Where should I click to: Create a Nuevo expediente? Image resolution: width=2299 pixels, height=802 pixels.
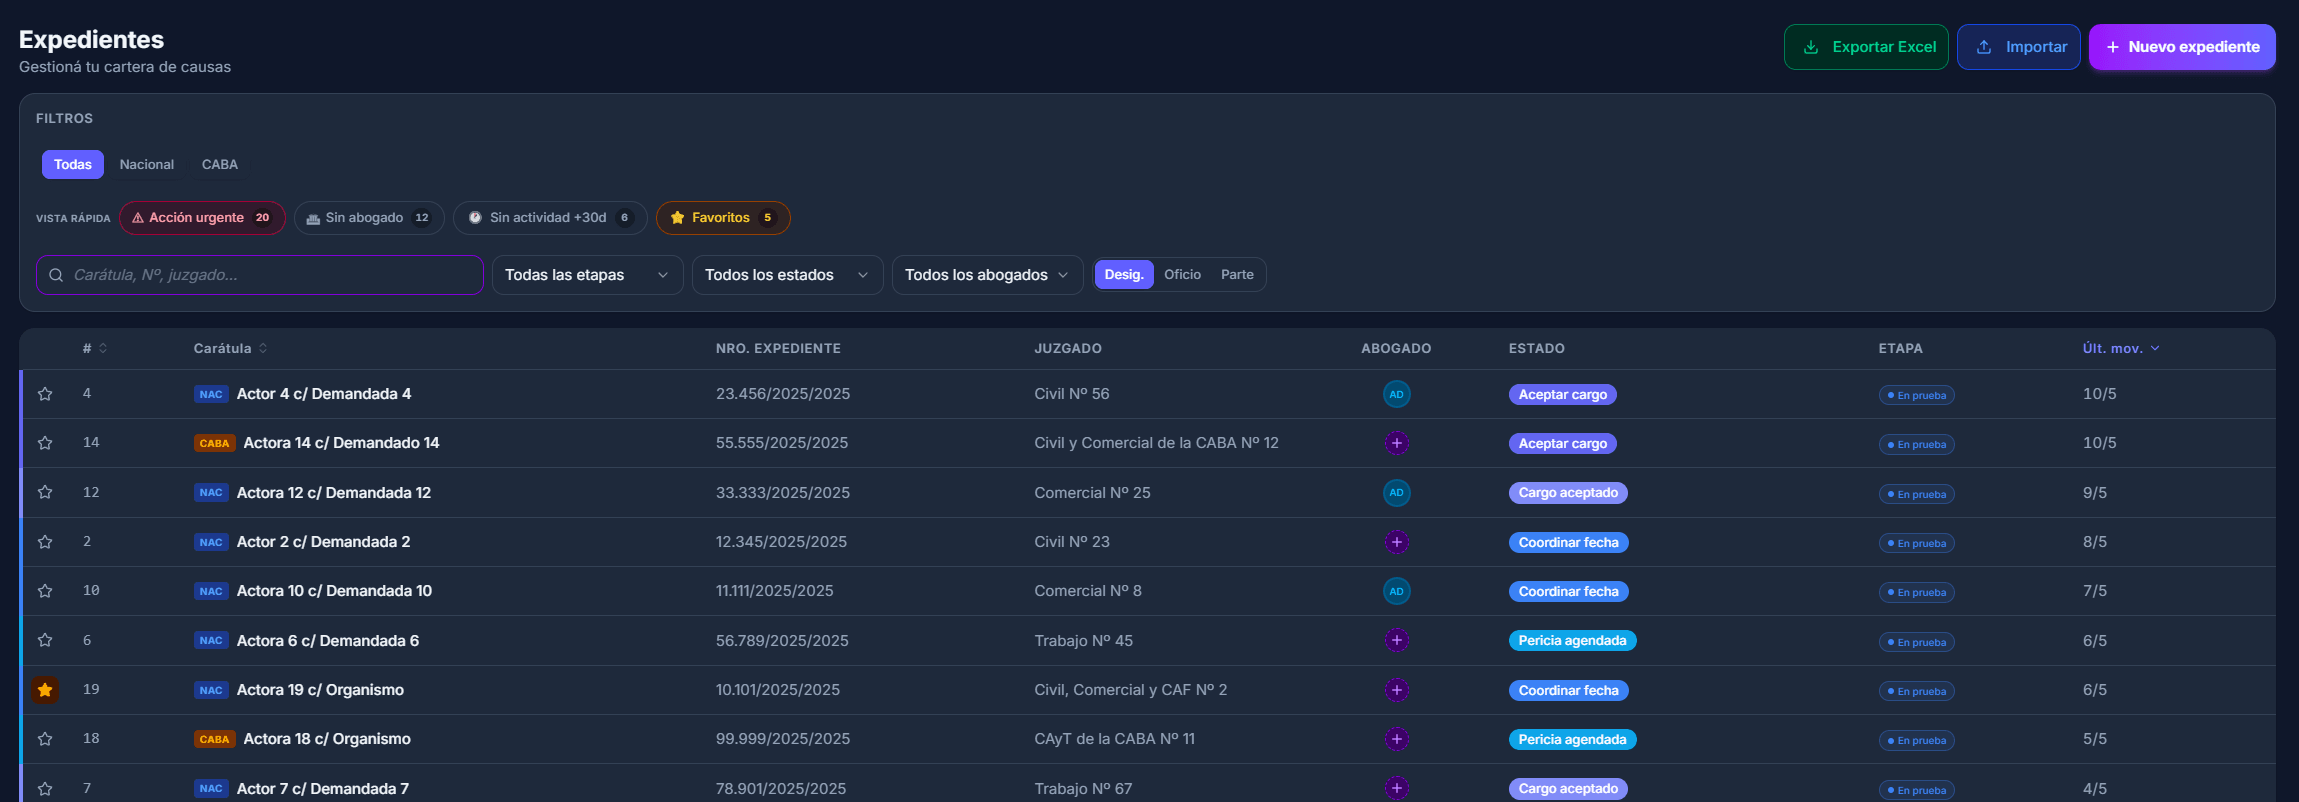(2182, 47)
